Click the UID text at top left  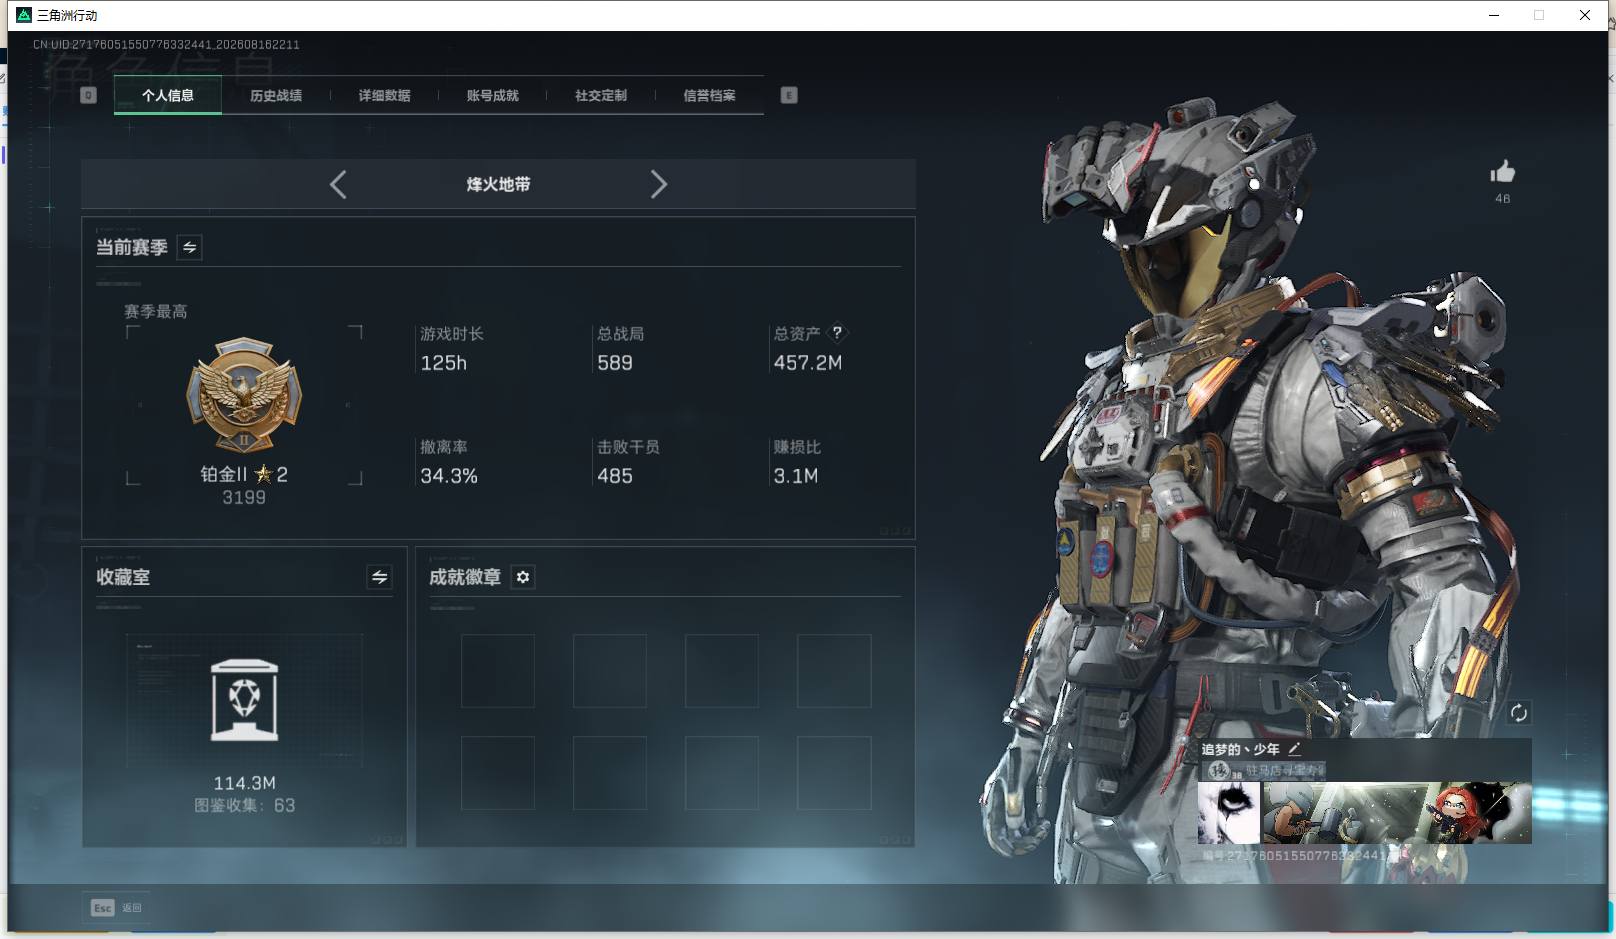click(166, 44)
